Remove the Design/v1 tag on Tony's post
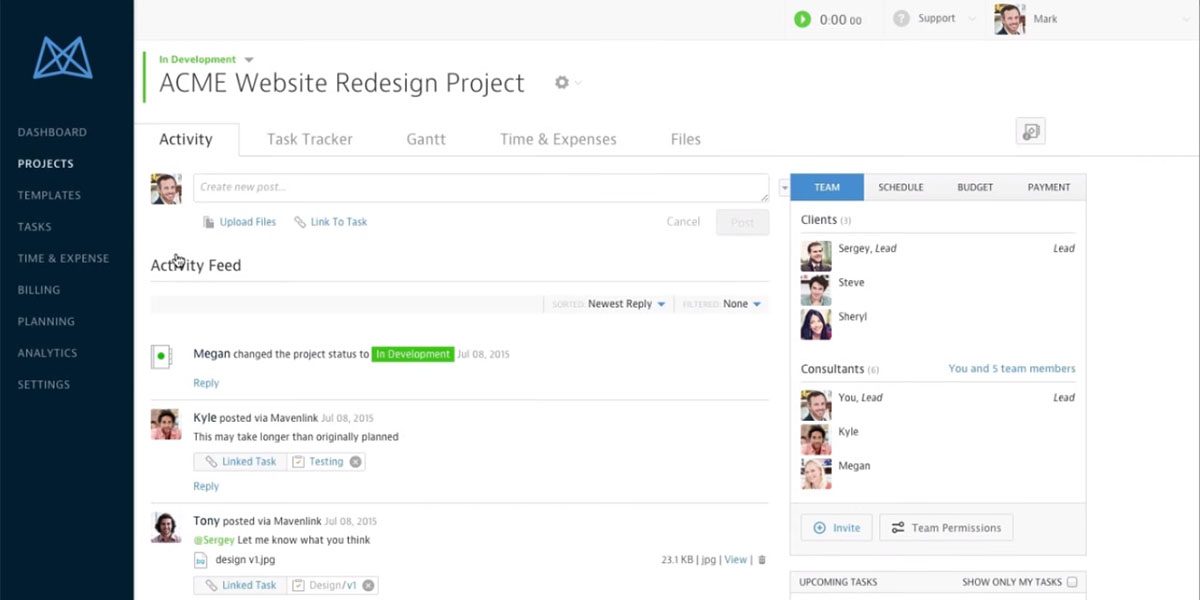The width and height of the screenshot is (1200, 600). (367, 585)
